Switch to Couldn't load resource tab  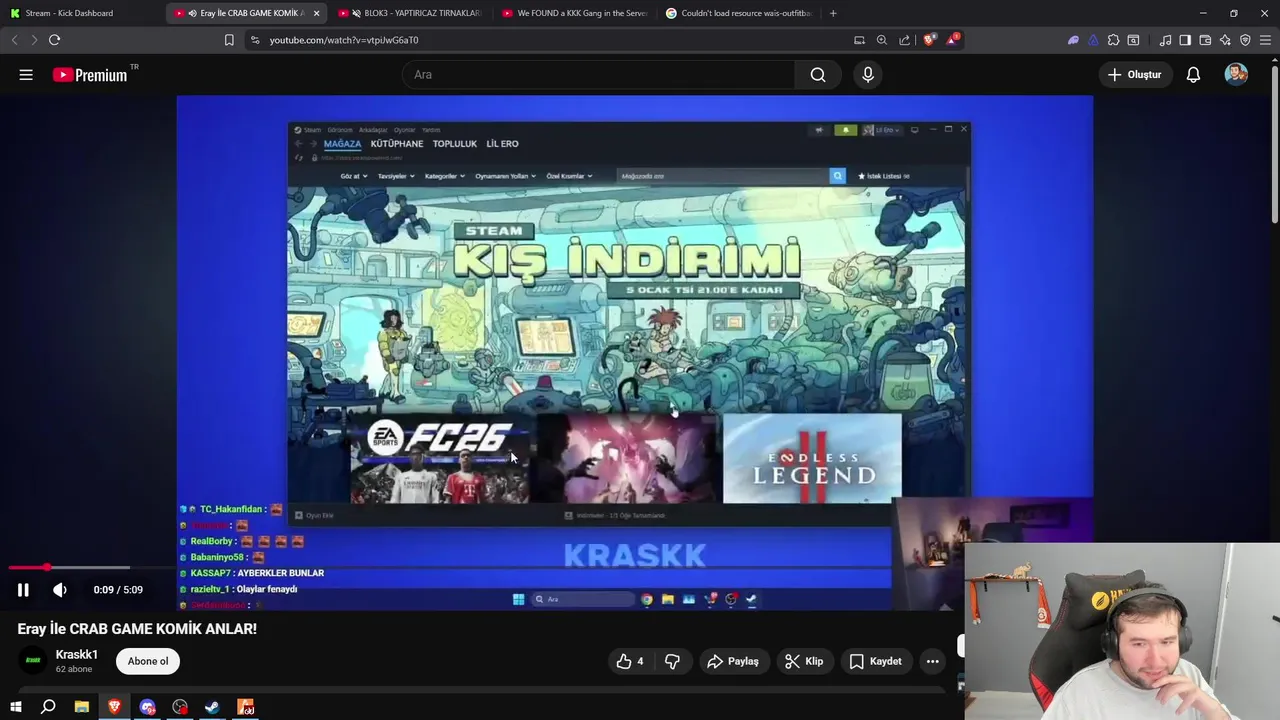coord(738,13)
